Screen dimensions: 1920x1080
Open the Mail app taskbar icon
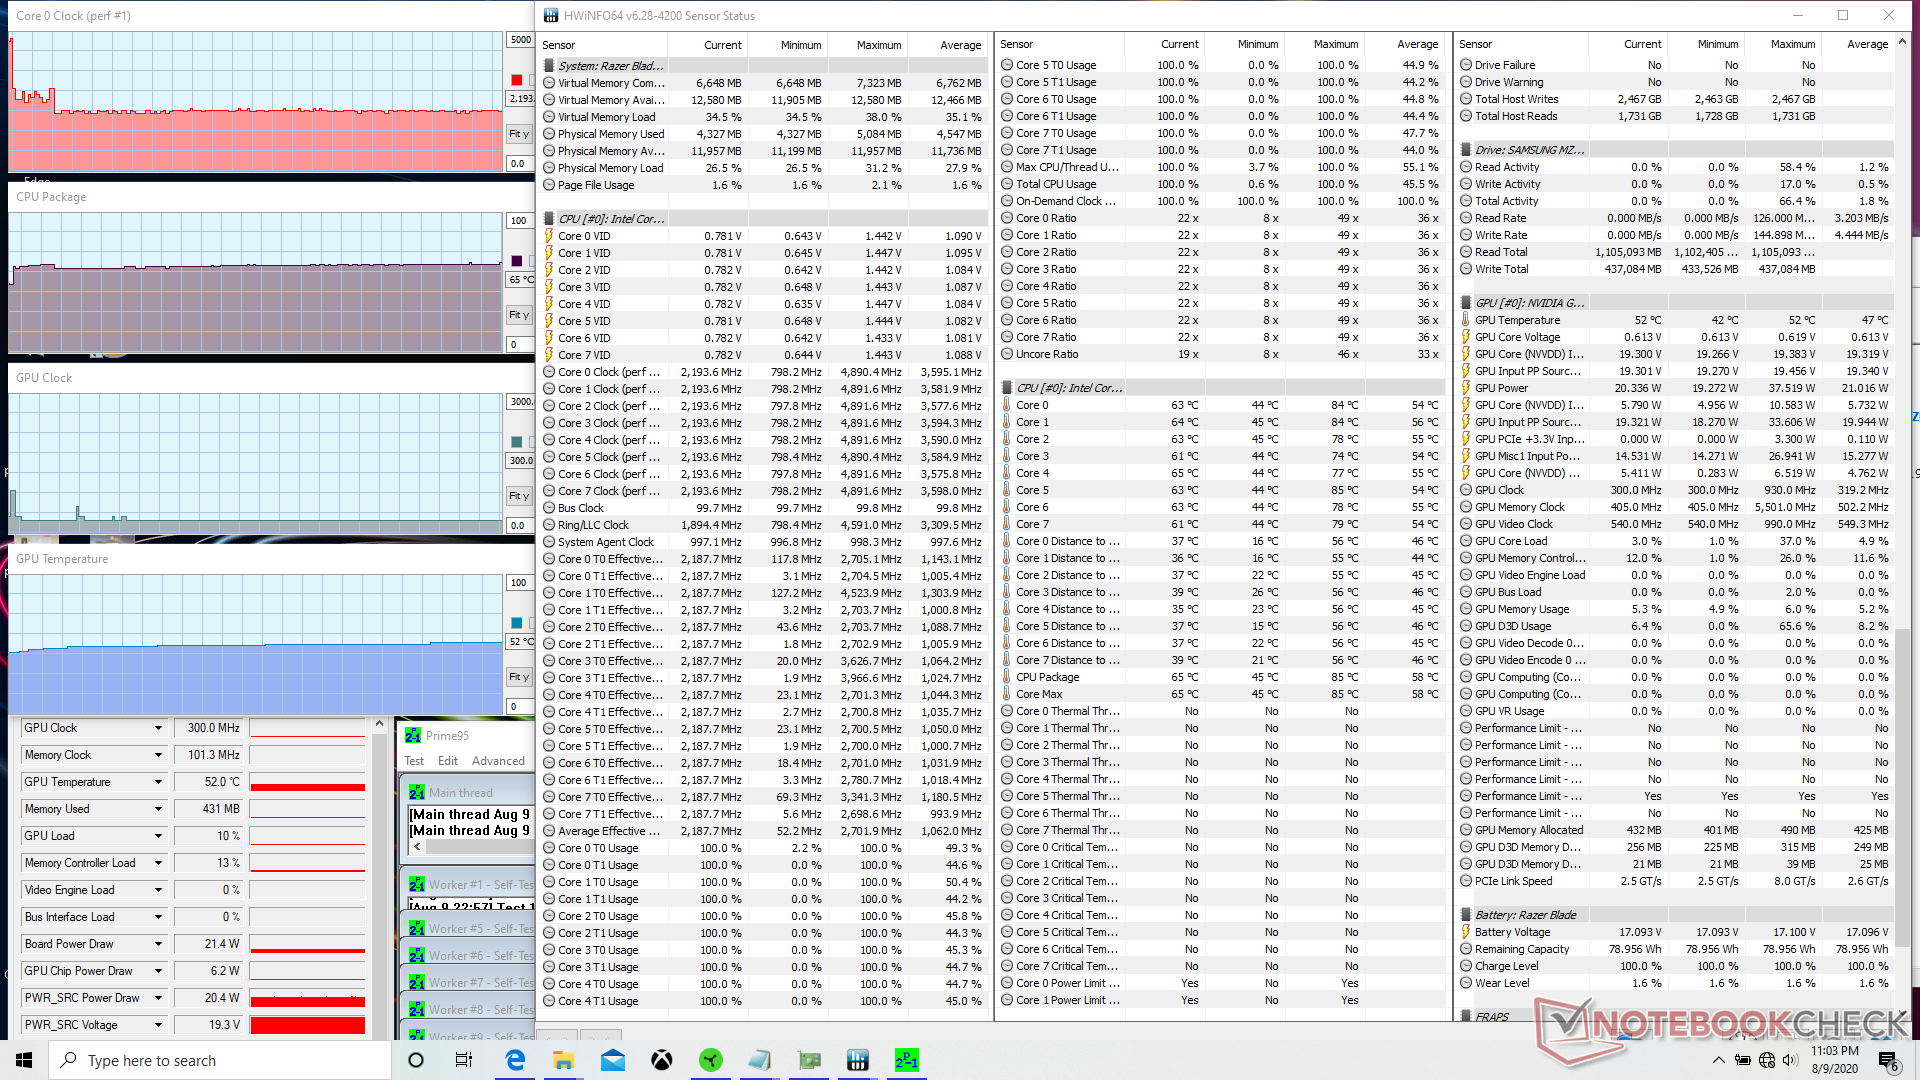613,1060
